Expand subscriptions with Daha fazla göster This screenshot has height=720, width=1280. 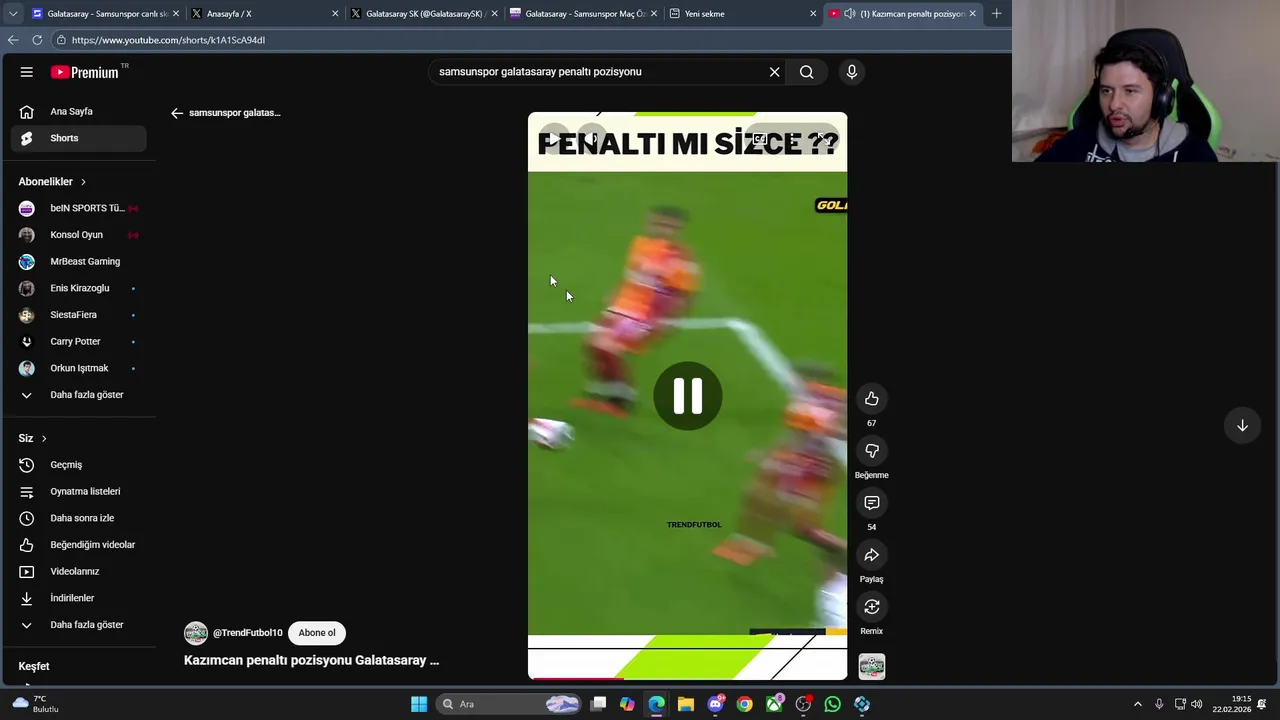pos(78,395)
